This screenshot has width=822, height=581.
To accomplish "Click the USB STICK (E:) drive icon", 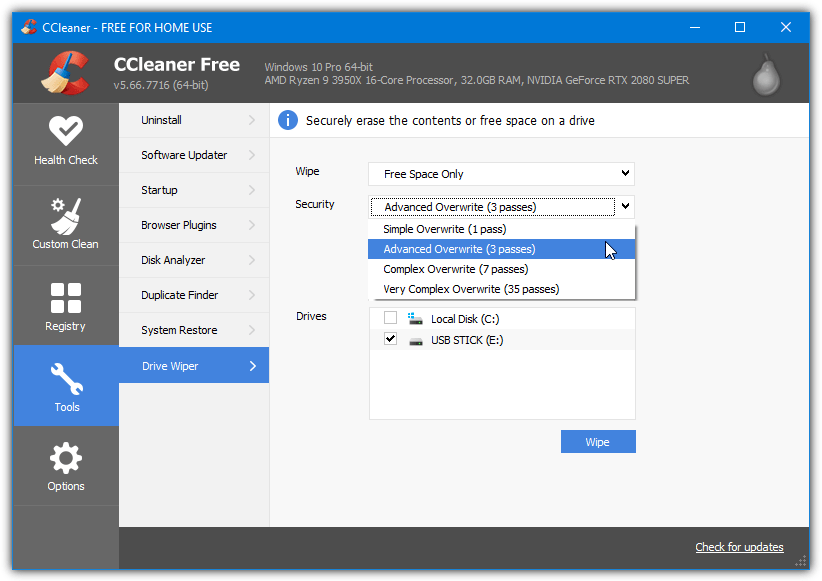I will pyautogui.click(x=416, y=341).
